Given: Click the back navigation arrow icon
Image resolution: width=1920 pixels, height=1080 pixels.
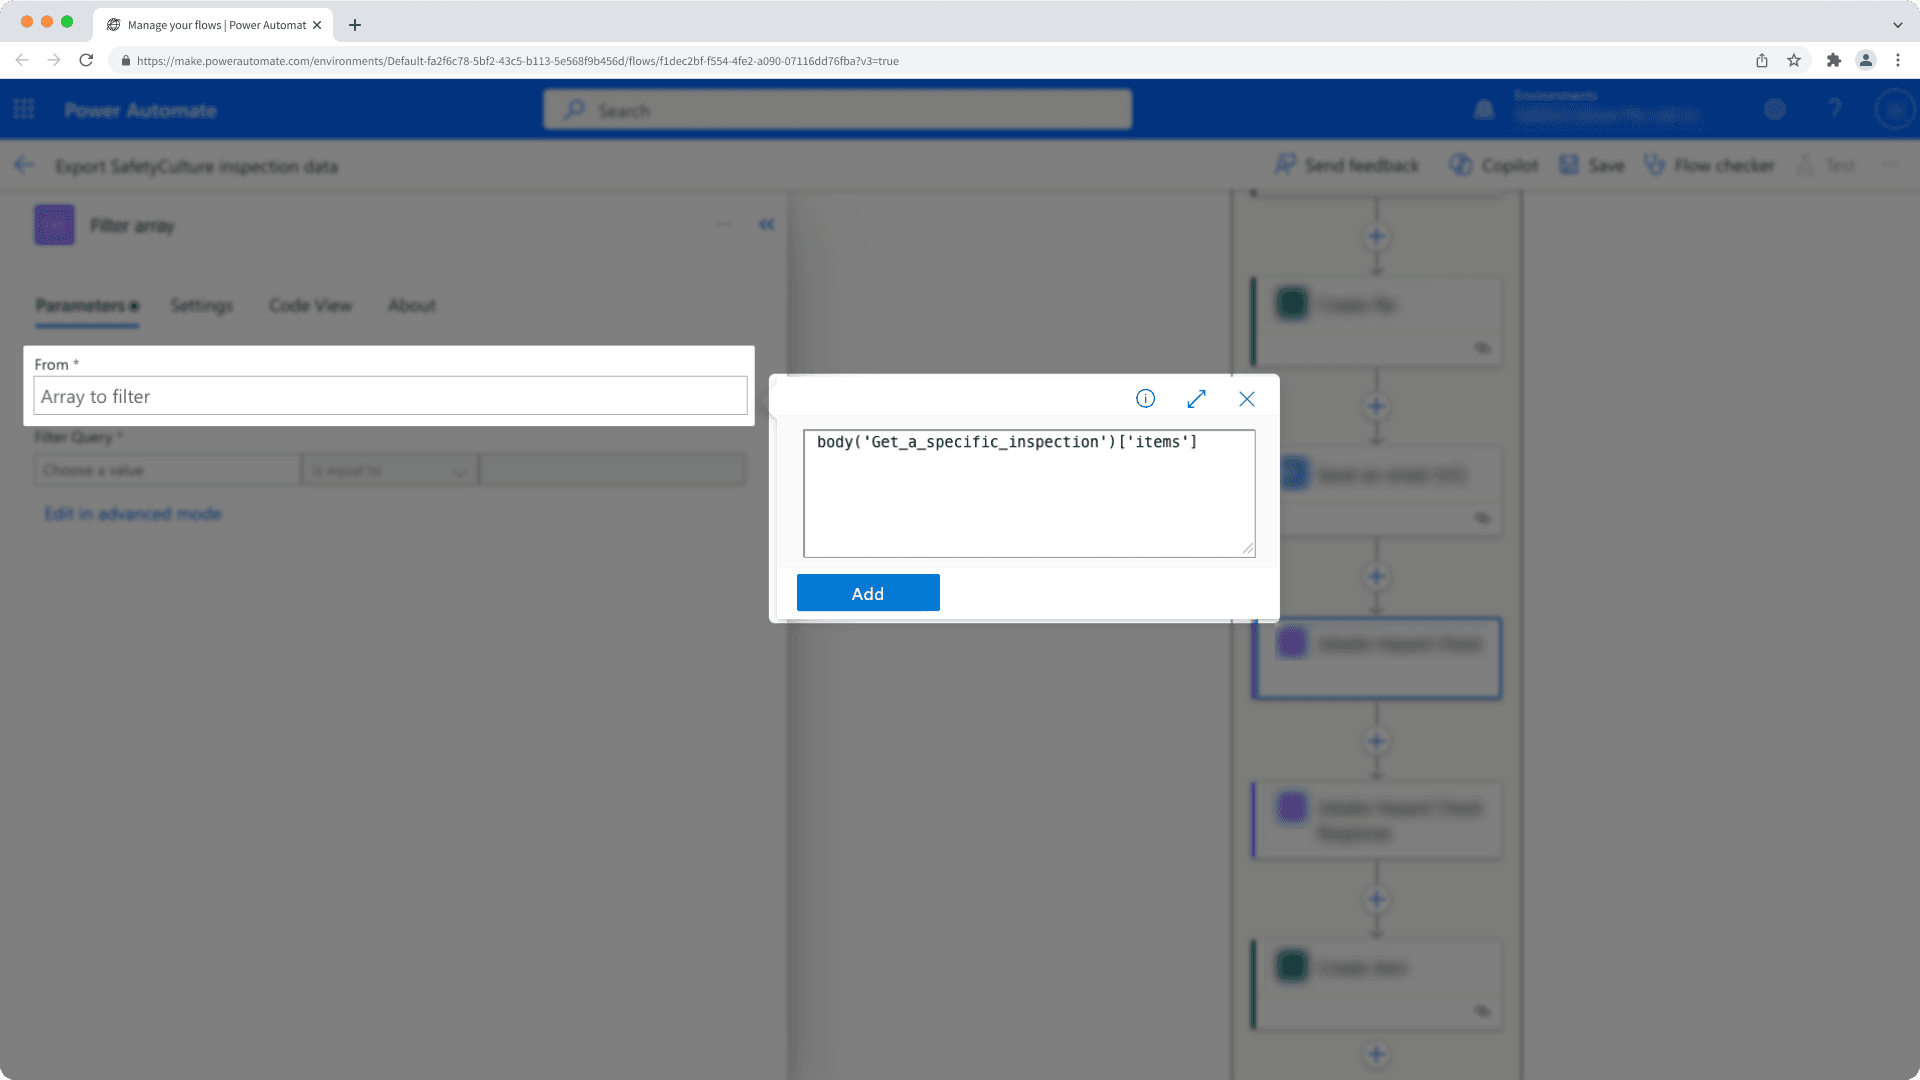Looking at the screenshot, I should point(24,165).
